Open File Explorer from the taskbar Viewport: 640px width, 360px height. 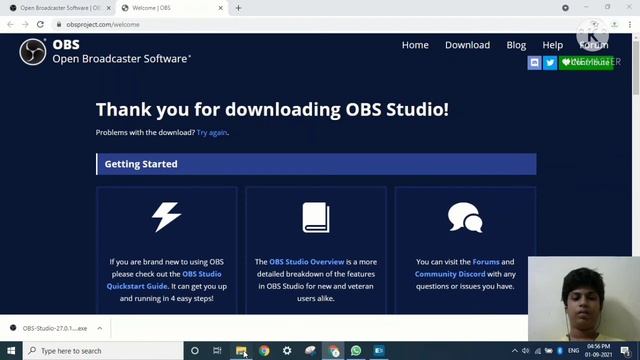pyautogui.click(x=241, y=351)
